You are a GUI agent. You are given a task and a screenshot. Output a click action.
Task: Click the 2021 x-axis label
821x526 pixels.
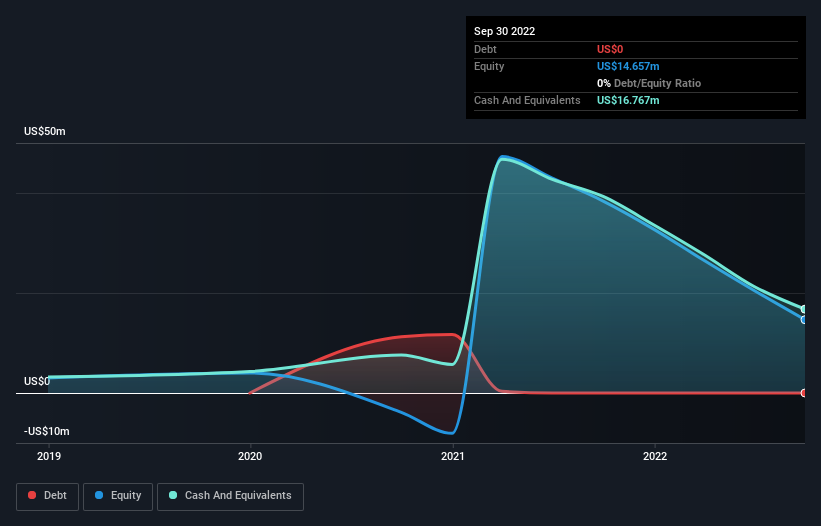(x=452, y=456)
